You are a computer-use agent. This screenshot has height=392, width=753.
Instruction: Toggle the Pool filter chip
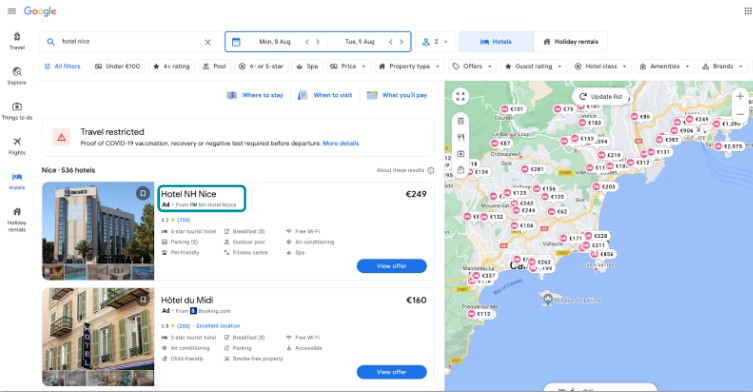tap(215, 66)
